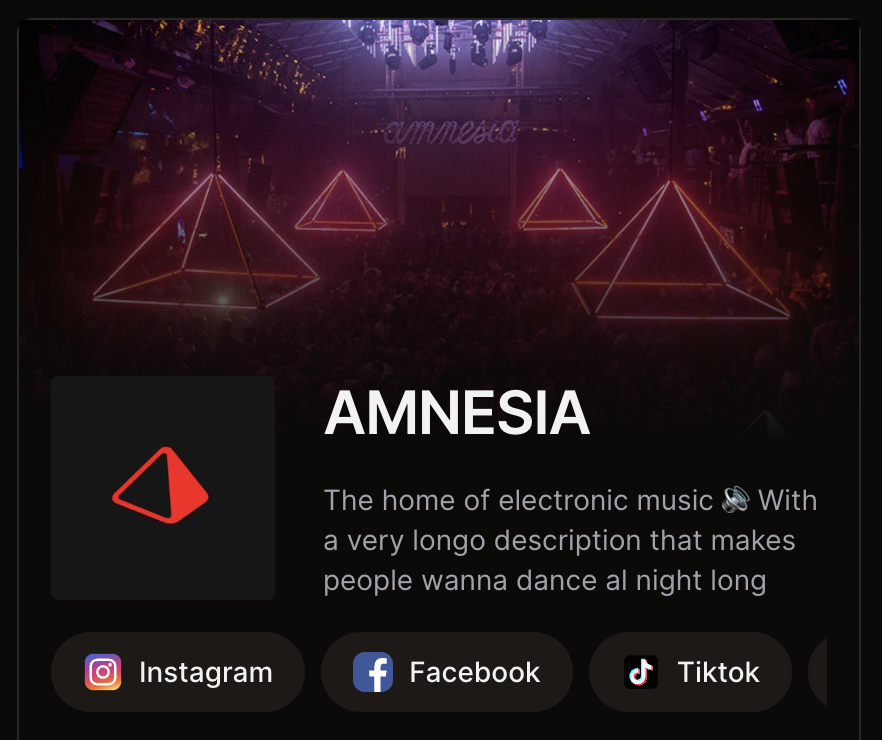The image size is (882, 740).
Task: Open the Facebook text label
Action: tap(475, 672)
